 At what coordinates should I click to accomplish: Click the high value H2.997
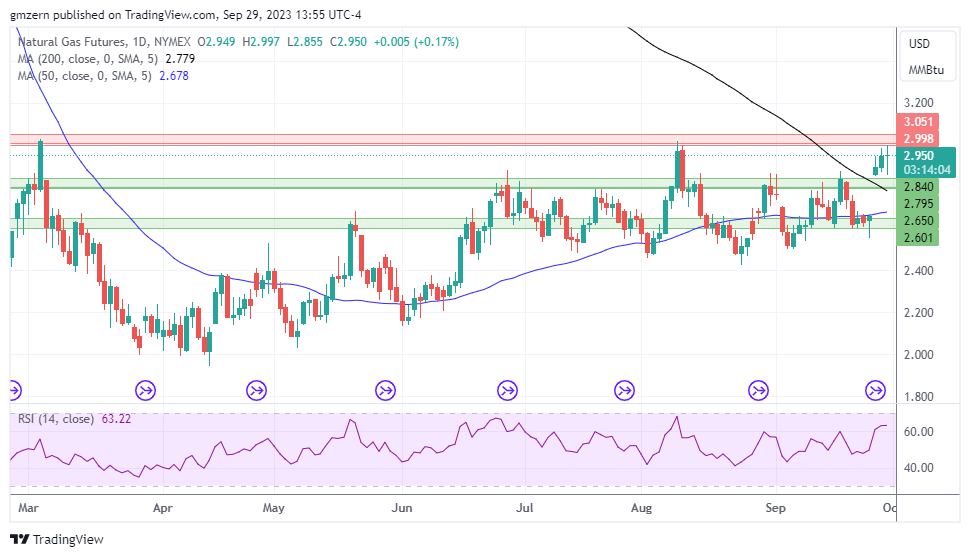point(261,42)
